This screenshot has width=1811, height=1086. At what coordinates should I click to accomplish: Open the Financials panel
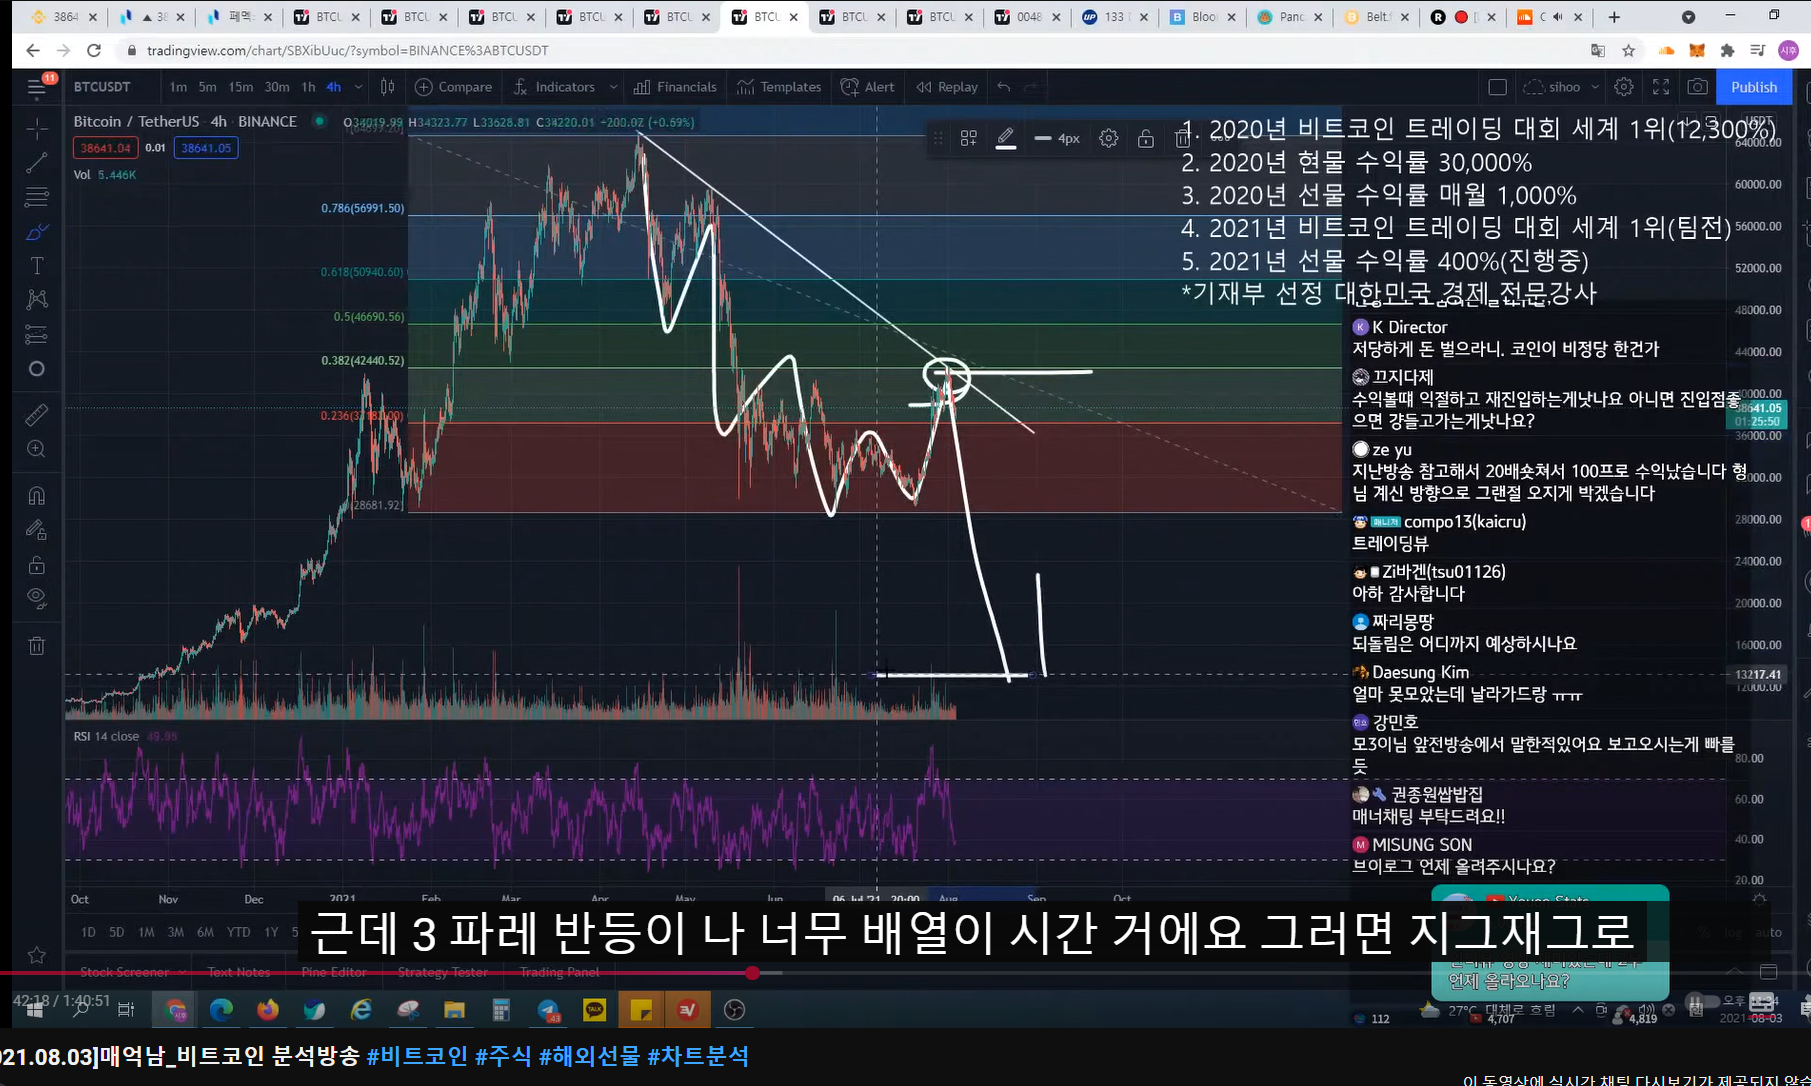pyautogui.click(x=675, y=87)
